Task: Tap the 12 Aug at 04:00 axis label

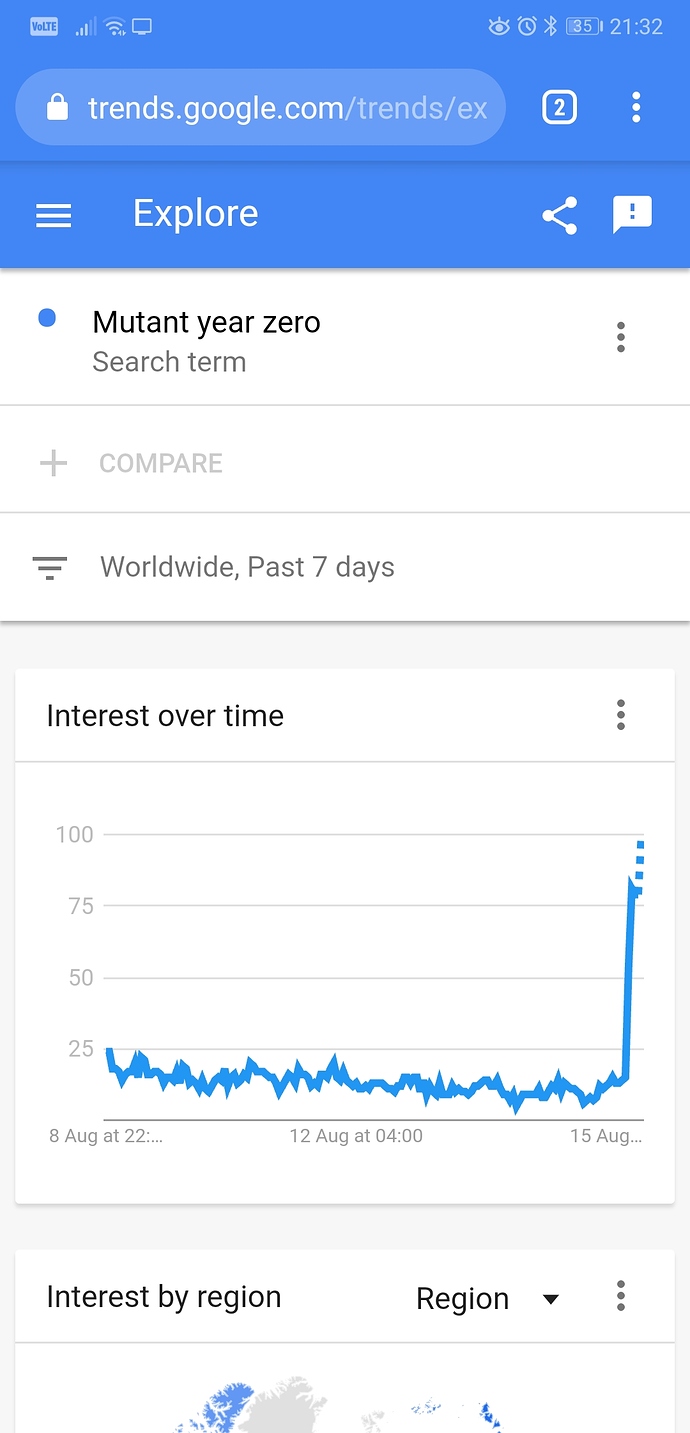Action: pos(356,1136)
